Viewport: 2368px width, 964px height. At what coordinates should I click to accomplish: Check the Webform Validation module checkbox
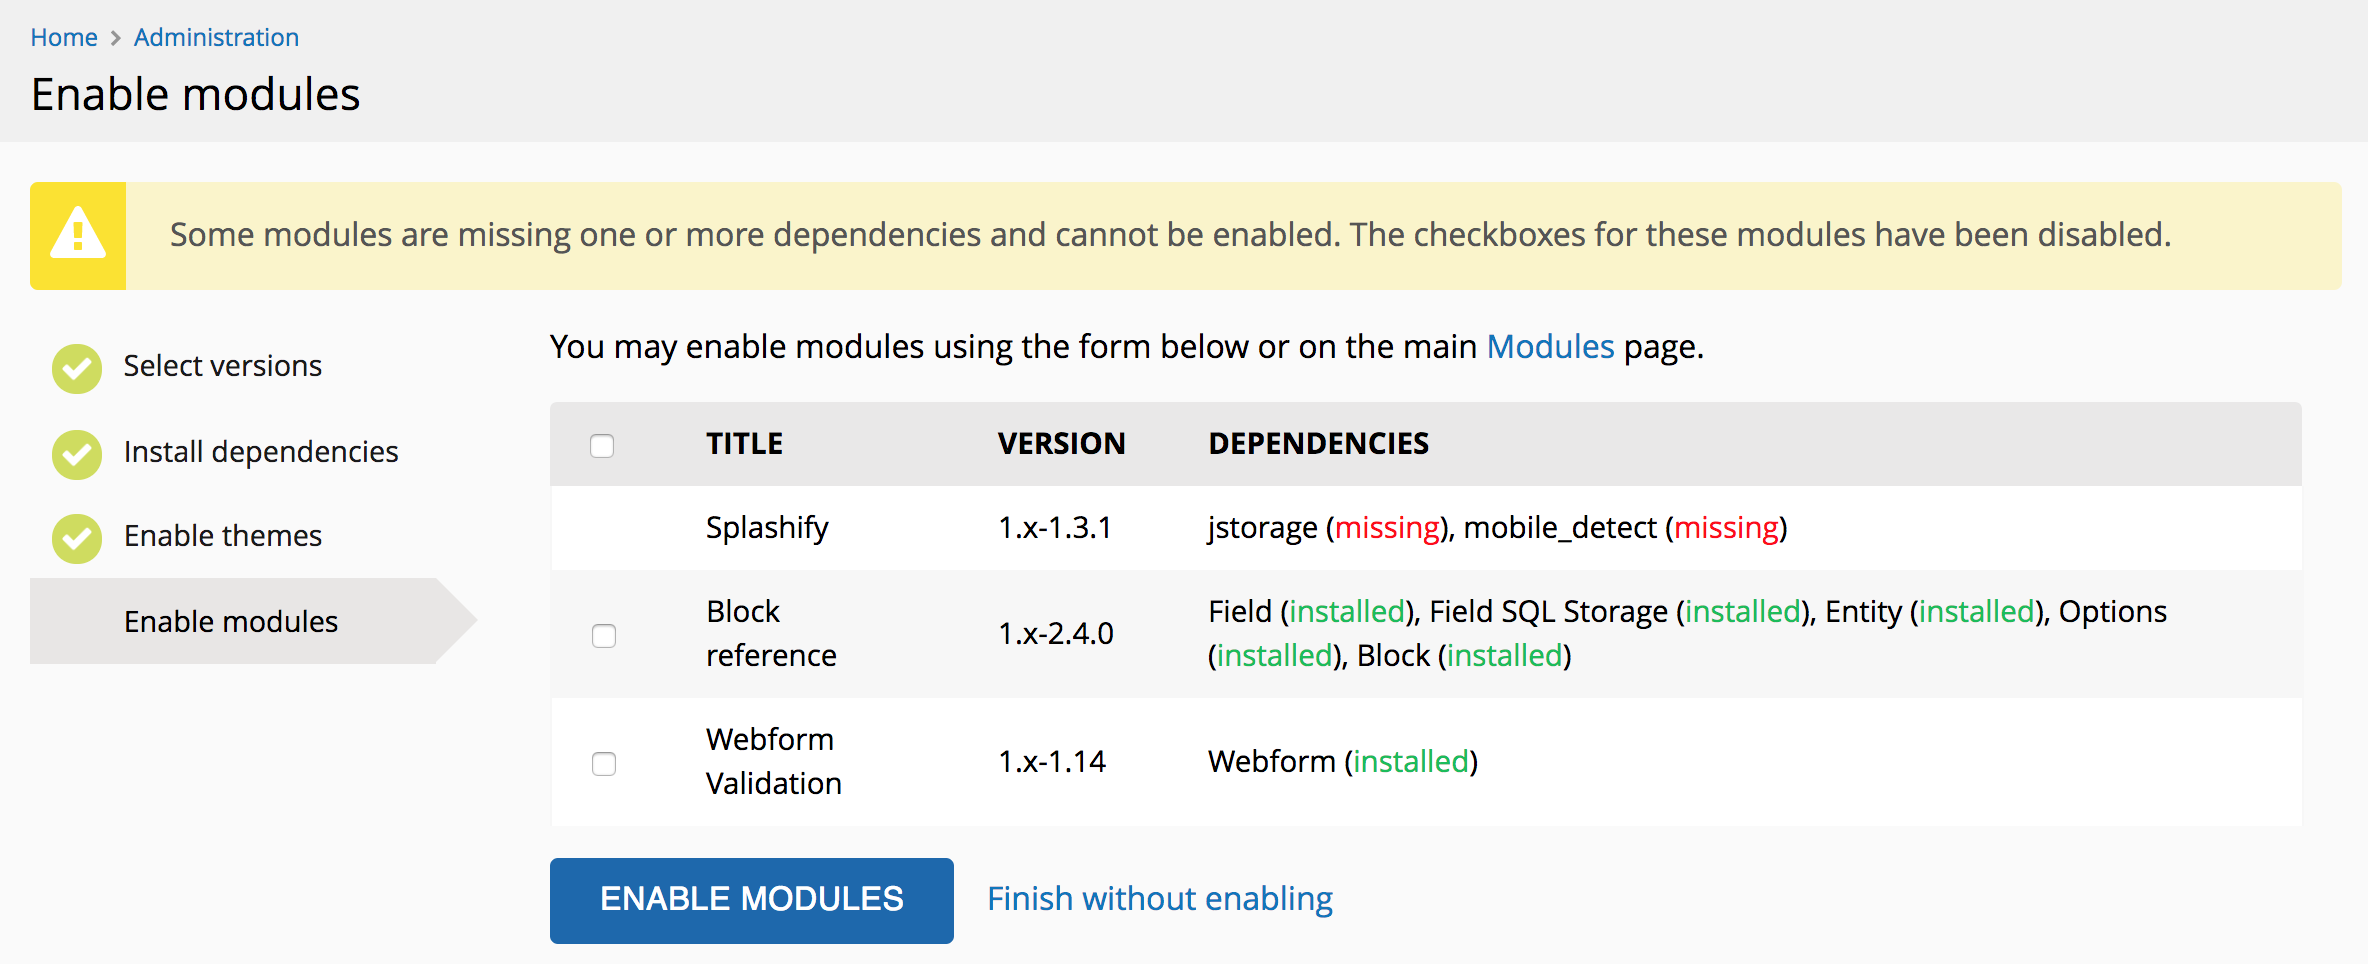pos(603,764)
